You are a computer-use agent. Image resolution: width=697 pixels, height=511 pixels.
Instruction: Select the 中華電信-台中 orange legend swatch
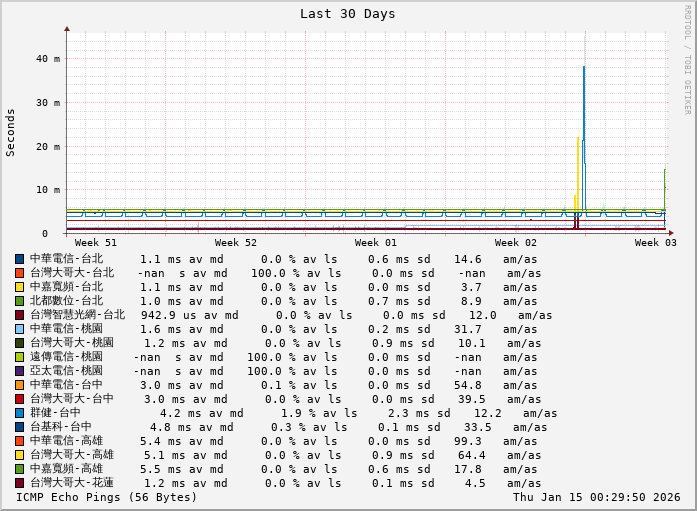pyautogui.click(x=19, y=385)
